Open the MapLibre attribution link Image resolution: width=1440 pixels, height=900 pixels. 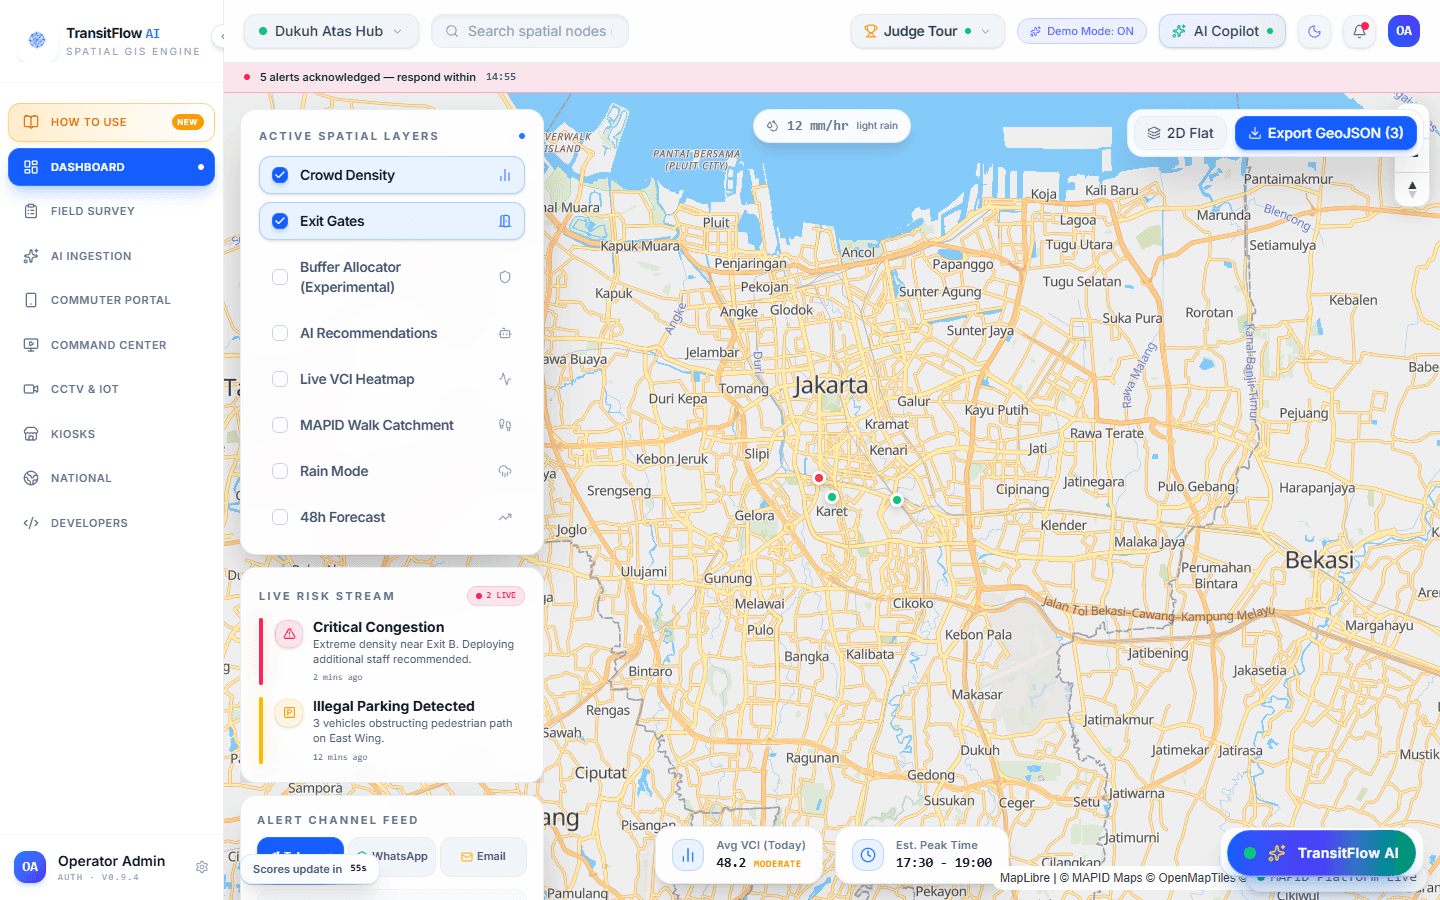(x=1025, y=878)
